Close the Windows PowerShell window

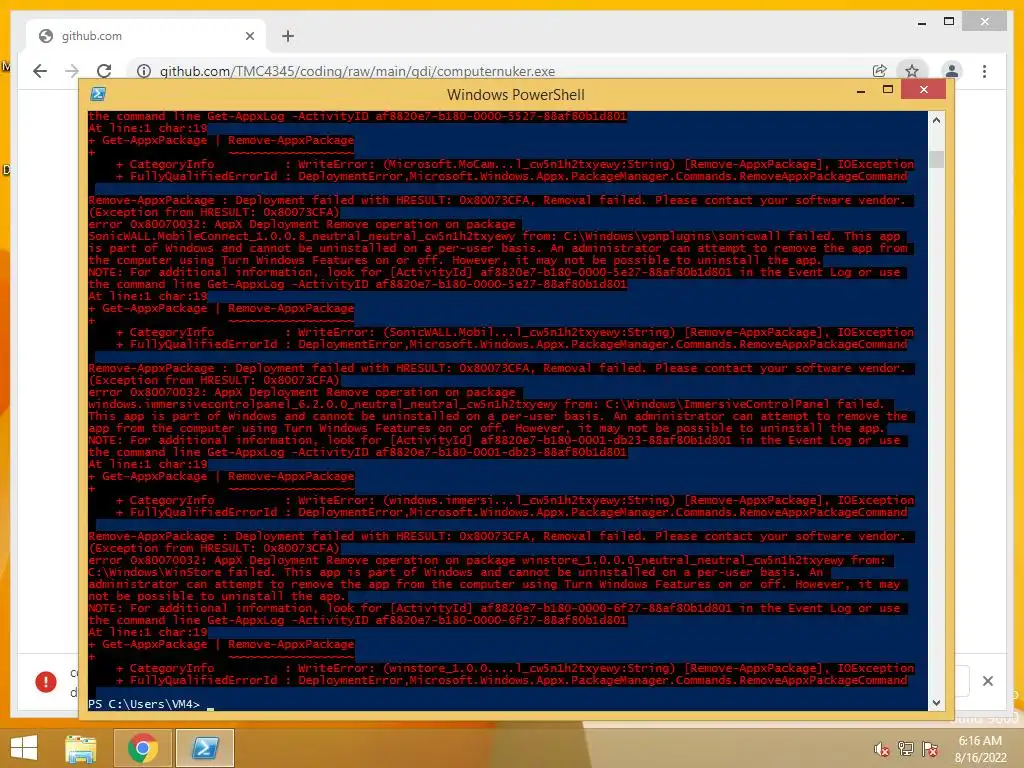tap(923, 89)
